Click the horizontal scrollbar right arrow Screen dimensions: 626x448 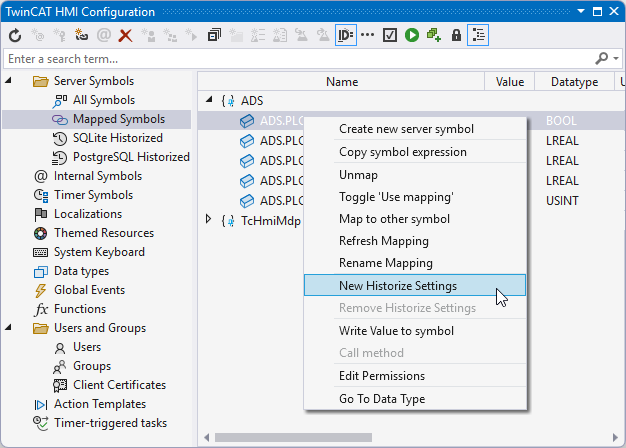coord(615,438)
